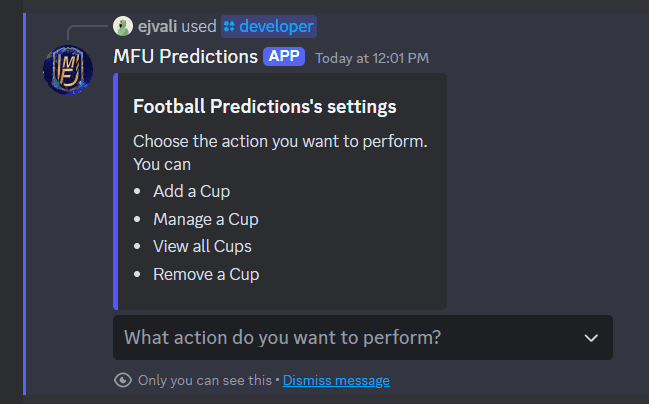Click the 'Manage a Cup' list entry
The image size is (649, 404).
[x=205, y=219]
